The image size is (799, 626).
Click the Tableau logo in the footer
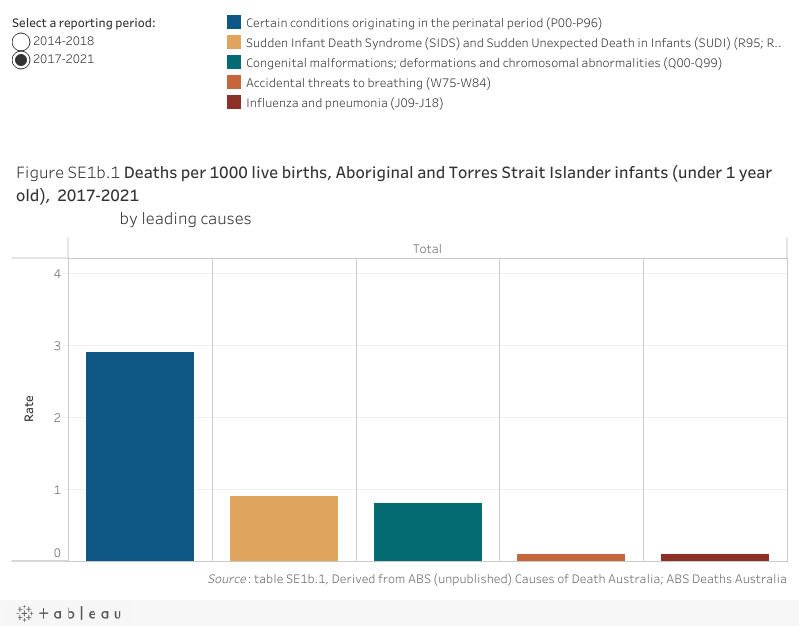point(68,612)
